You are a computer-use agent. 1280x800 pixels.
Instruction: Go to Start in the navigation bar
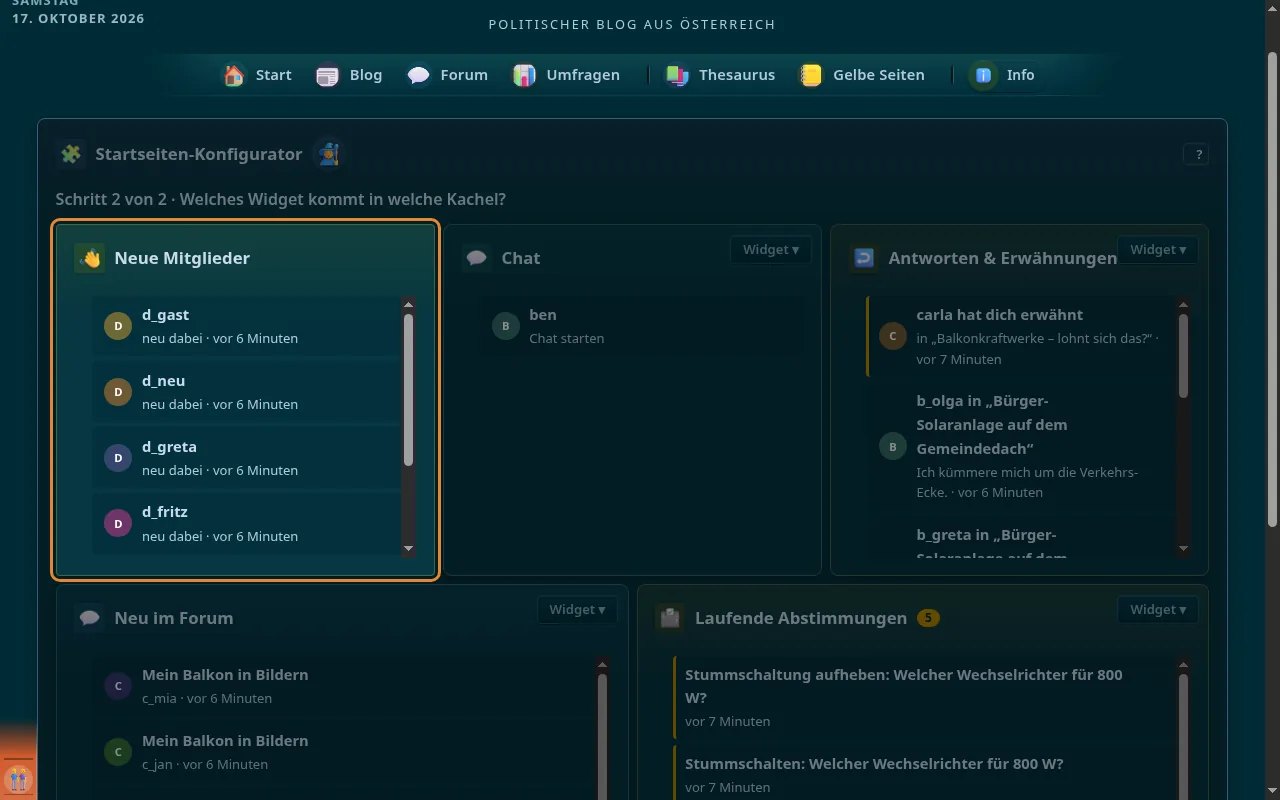pos(258,75)
